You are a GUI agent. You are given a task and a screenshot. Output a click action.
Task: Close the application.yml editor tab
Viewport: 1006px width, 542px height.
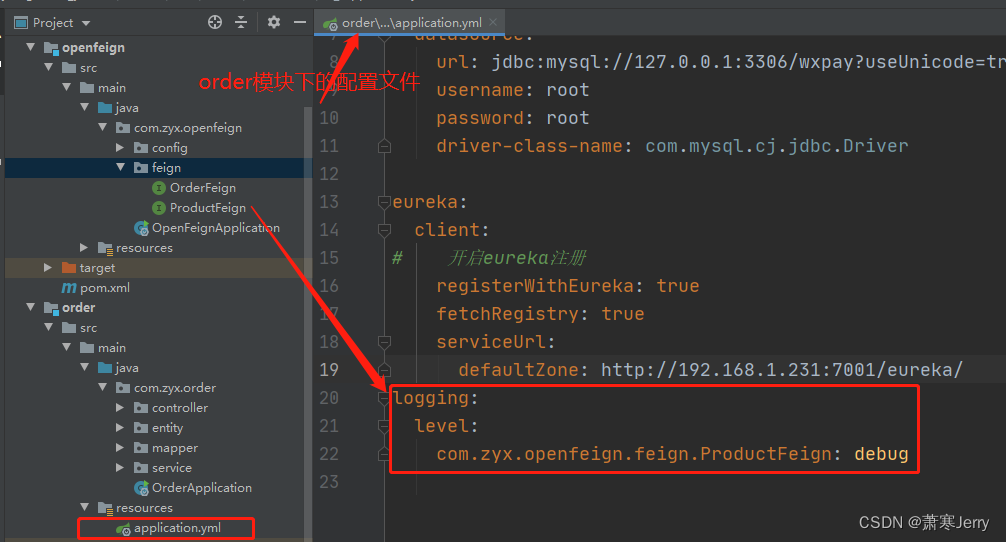tap(493, 22)
